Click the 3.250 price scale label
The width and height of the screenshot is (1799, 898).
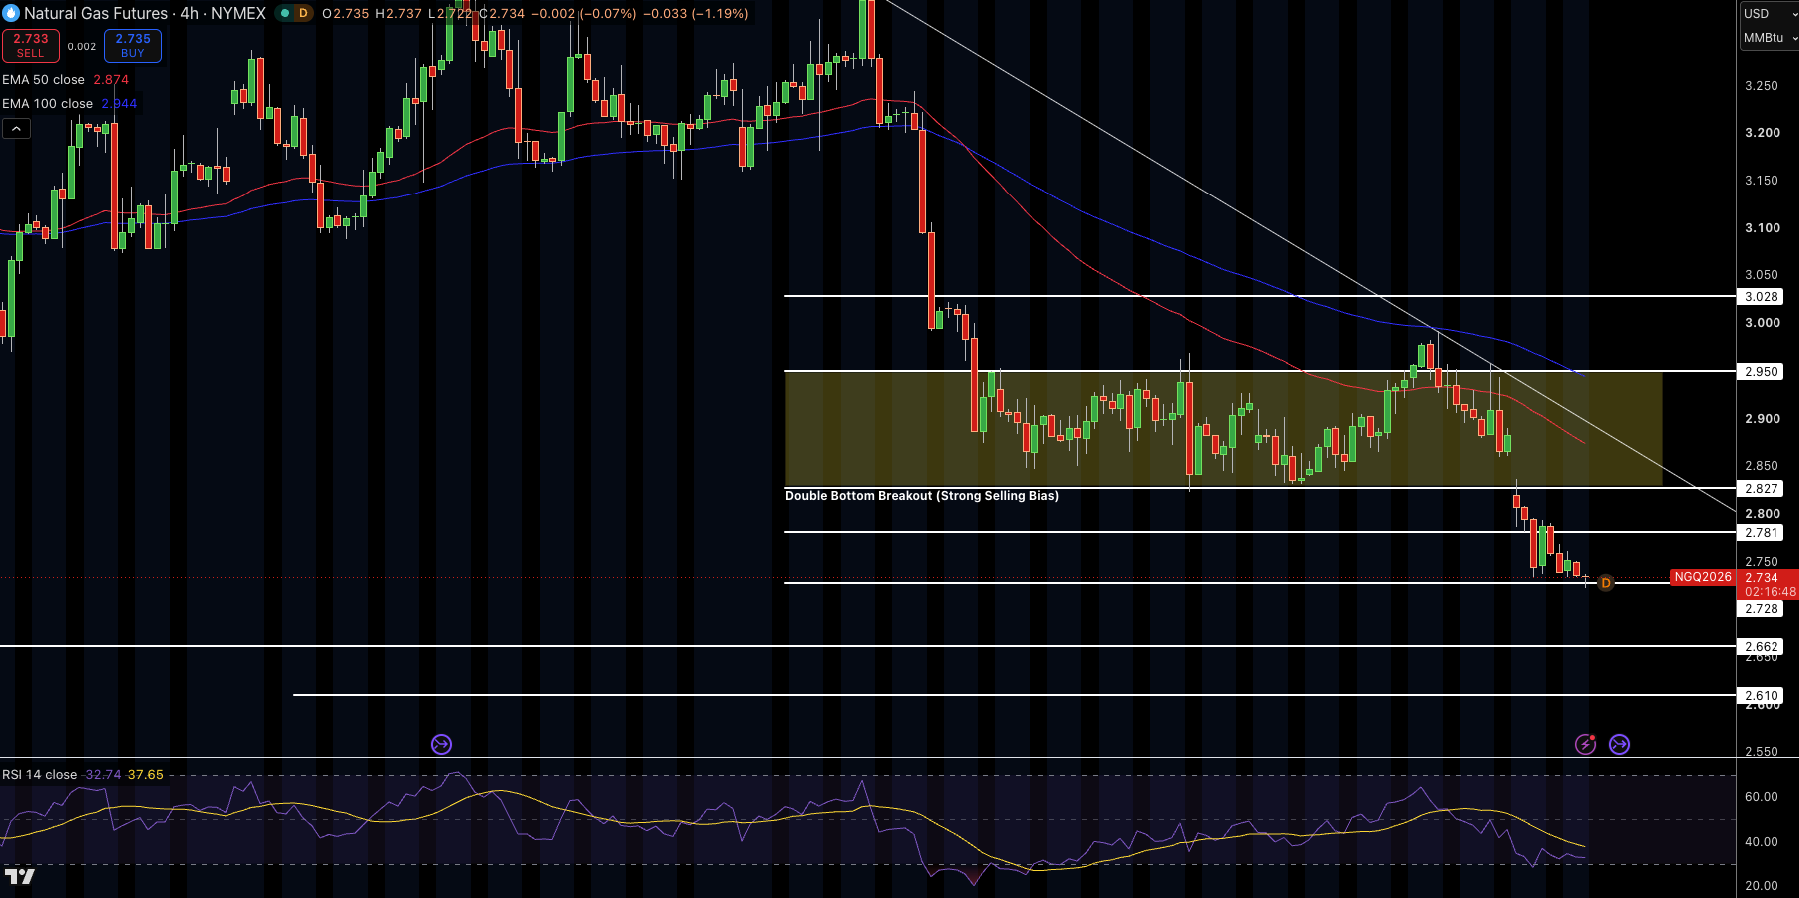(x=1761, y=86)
